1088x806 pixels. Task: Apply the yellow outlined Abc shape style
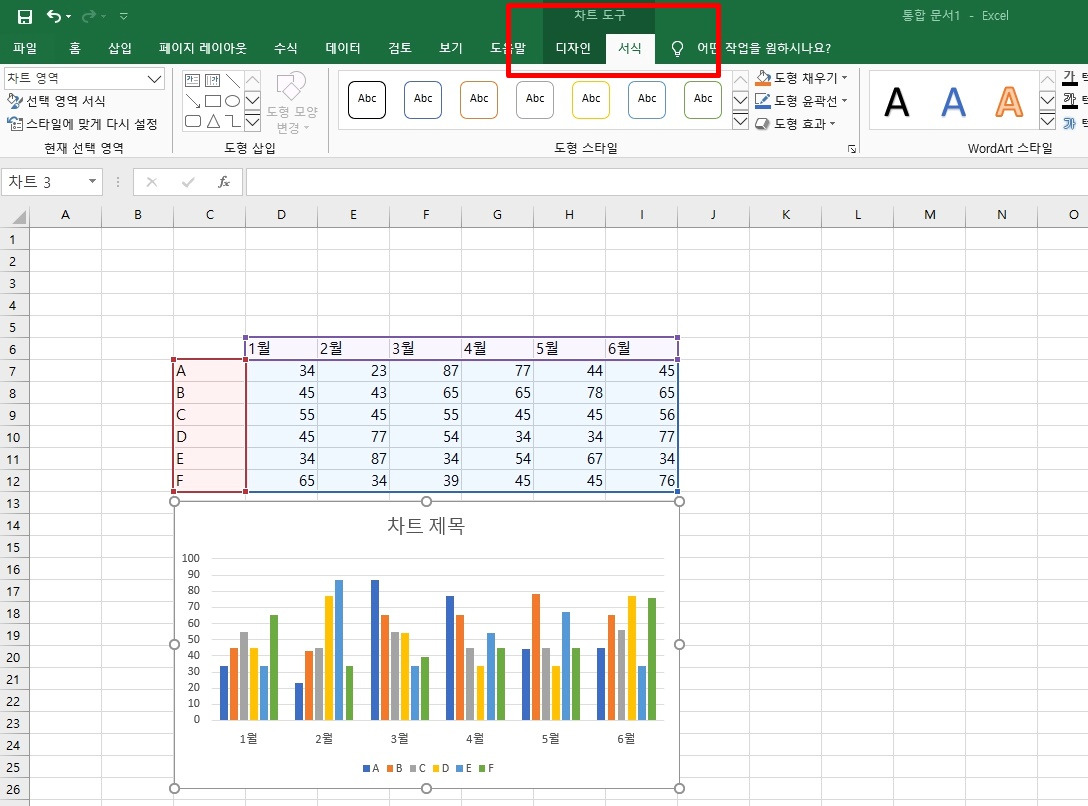click(591, 99)
